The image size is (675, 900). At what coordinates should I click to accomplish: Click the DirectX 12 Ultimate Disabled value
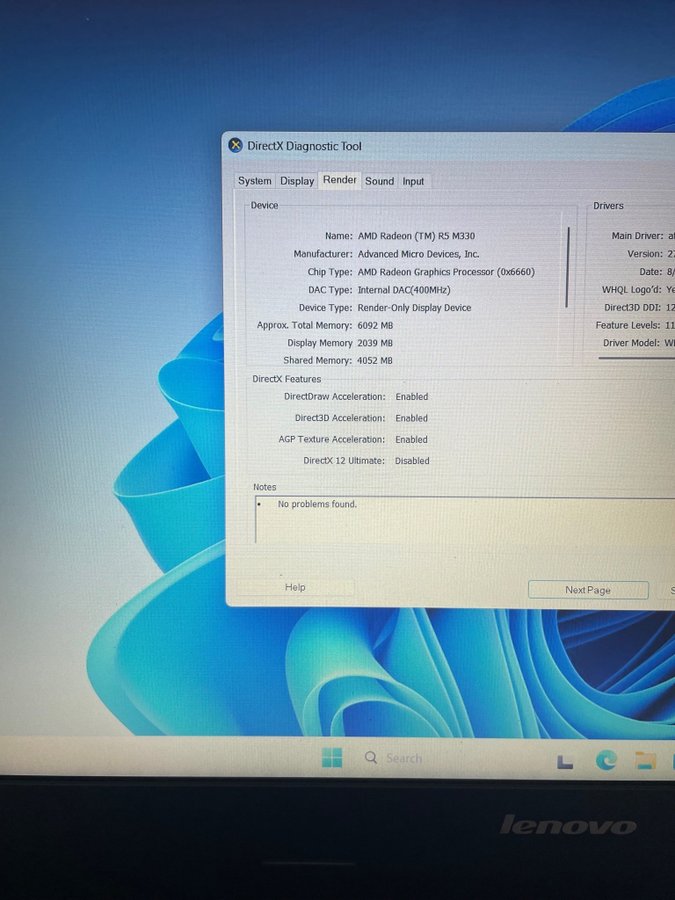click(x=412, y=461)
